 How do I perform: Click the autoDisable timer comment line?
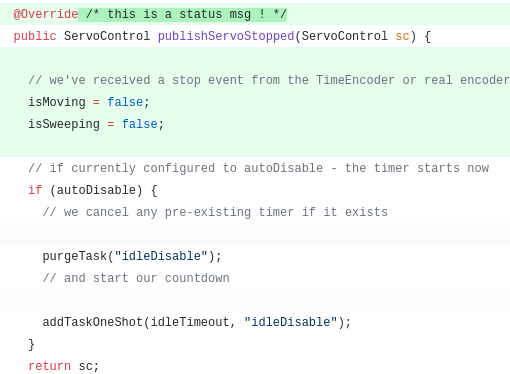(259, 168)
